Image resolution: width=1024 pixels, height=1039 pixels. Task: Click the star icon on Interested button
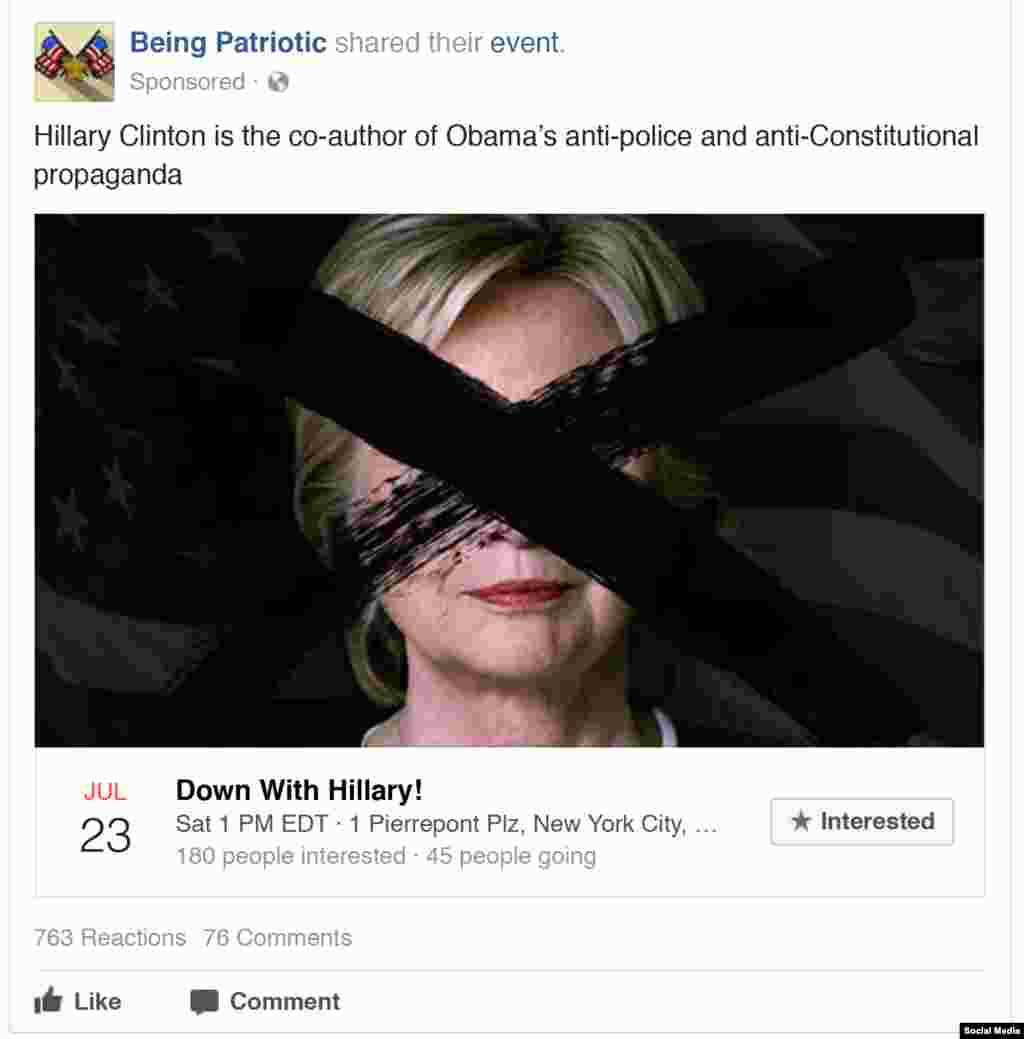[801, 821]
